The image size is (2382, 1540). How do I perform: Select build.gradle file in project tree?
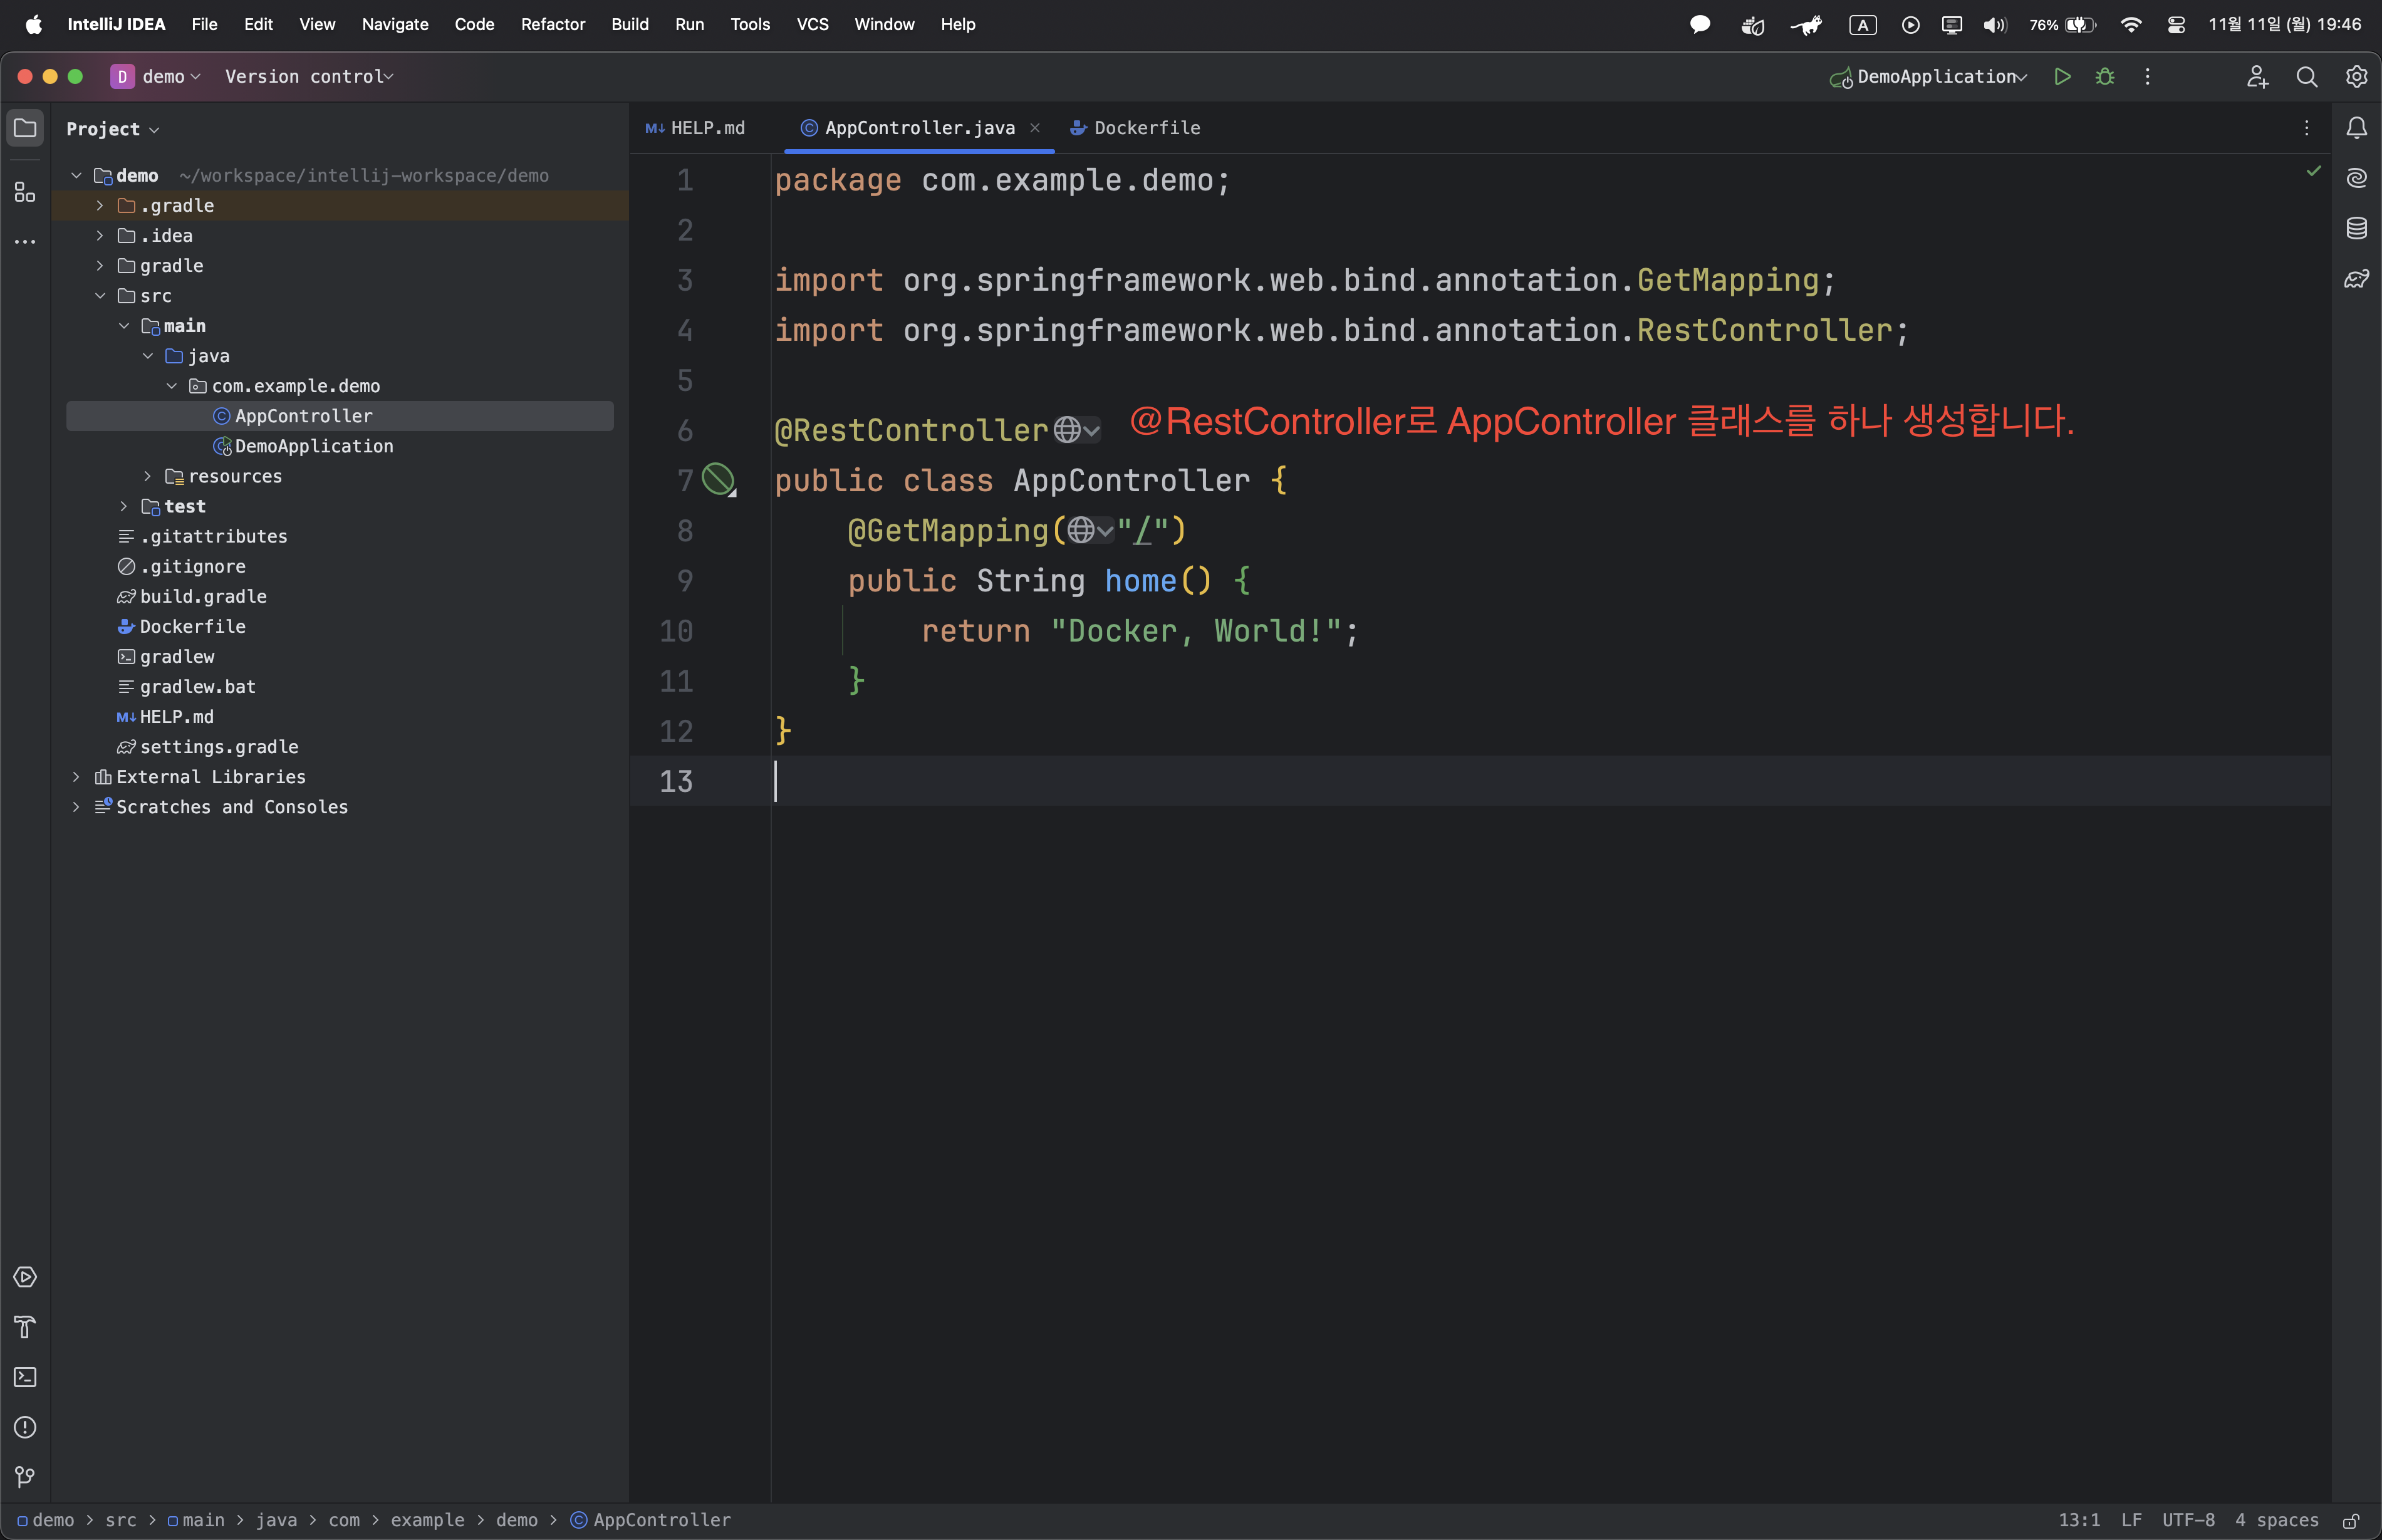point(203,597)
